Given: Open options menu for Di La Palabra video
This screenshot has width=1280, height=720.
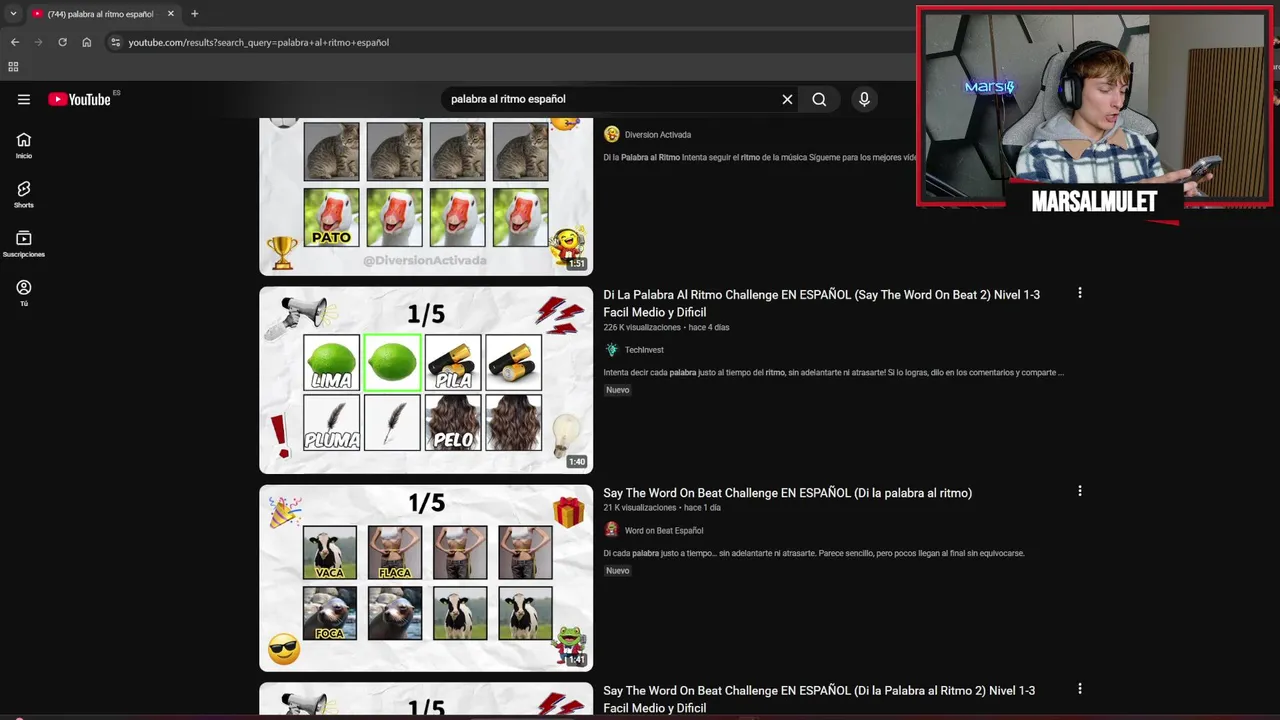Looking at the screenshot, I should tap(1079, 293).
